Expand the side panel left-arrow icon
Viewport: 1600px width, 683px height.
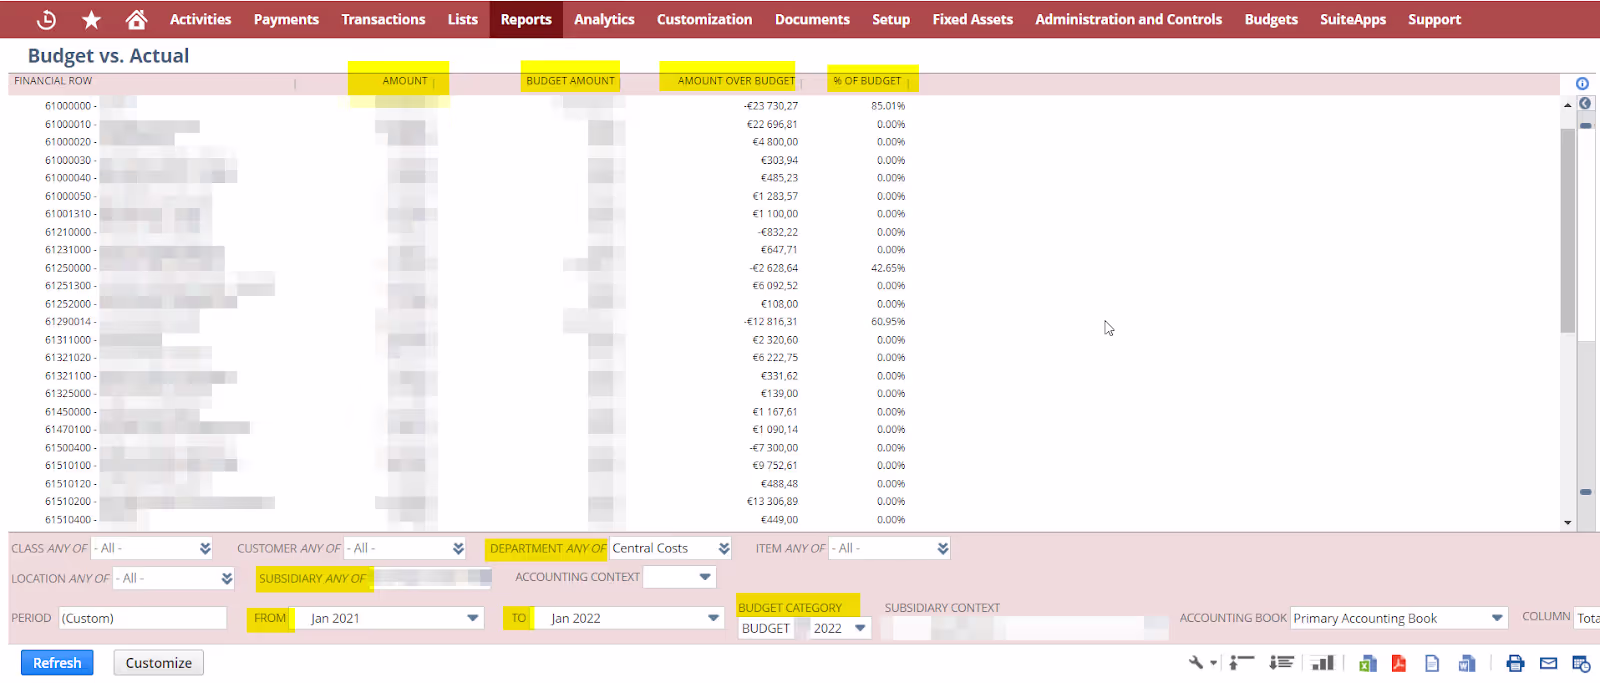1585,104
